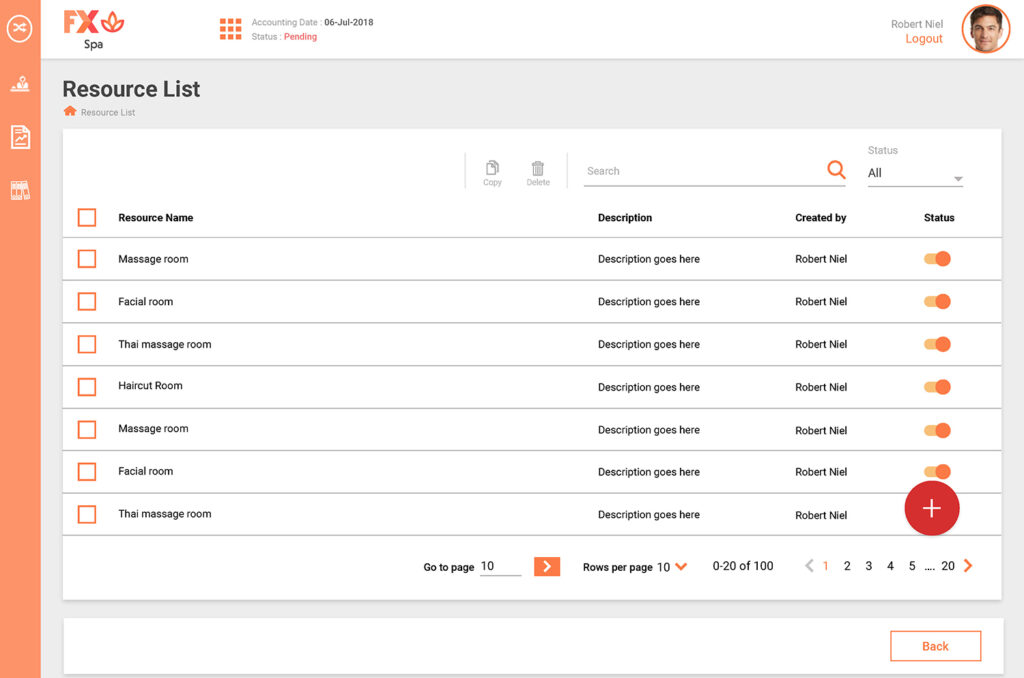This screenshot has width=1024, height=678.
Task: Toggle status switch for Thai massage room
Action: click(937, 344)
